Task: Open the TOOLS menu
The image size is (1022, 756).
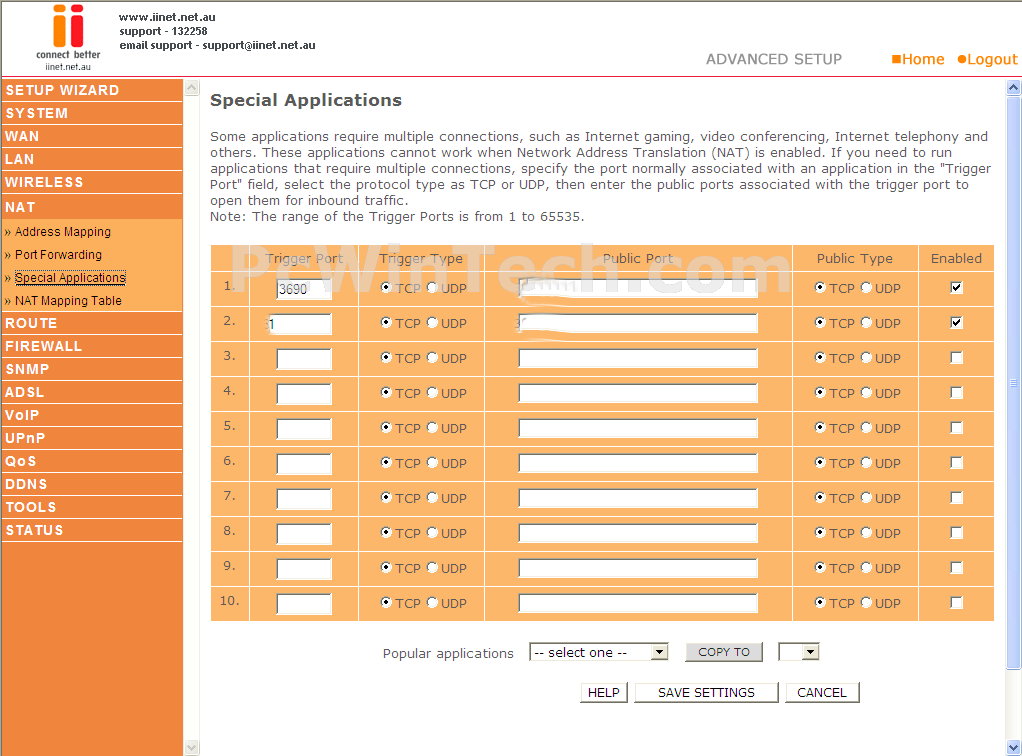Action: (x=92, y=507)
